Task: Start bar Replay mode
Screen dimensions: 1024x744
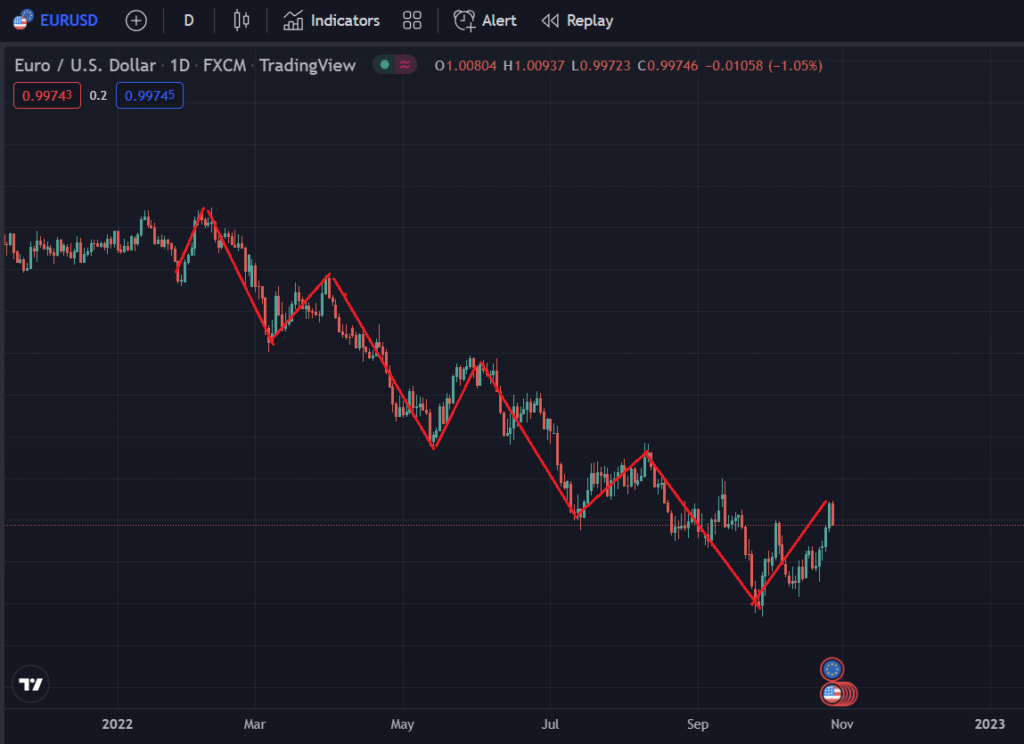Action: (x=577, y=20)
